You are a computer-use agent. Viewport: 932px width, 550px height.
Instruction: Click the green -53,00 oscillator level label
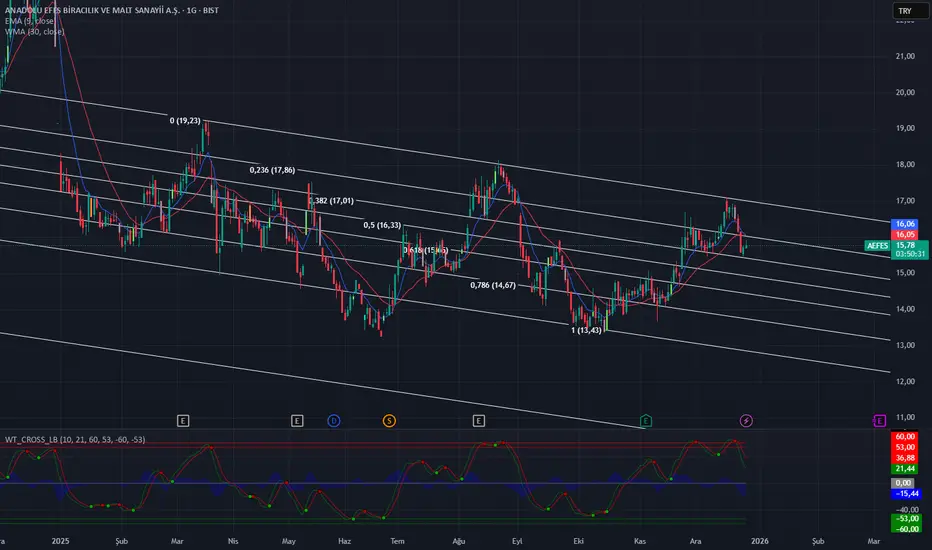point(906,518)
